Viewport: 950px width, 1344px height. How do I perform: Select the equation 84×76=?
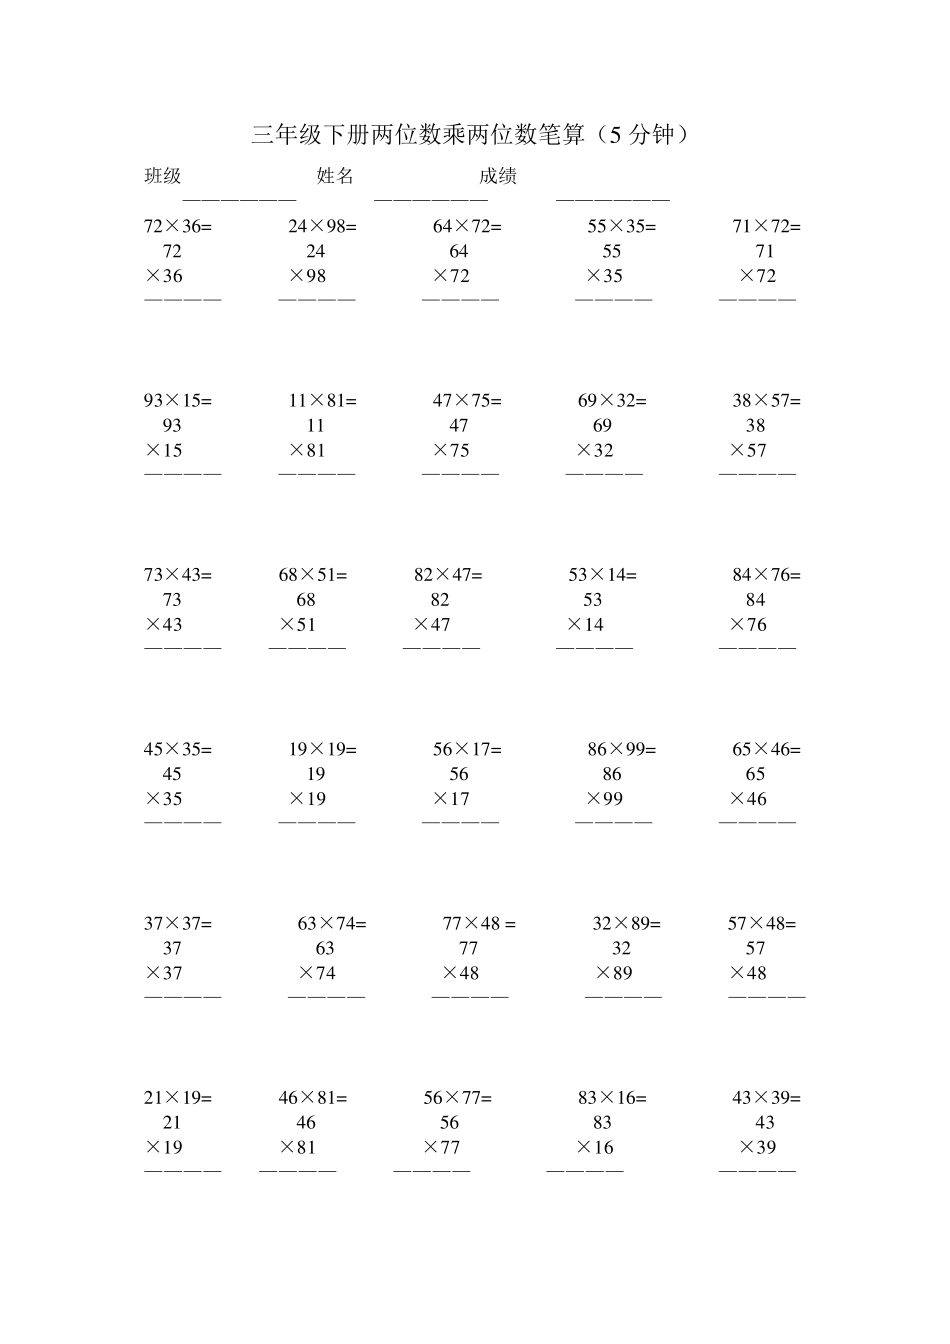[766, 575]
